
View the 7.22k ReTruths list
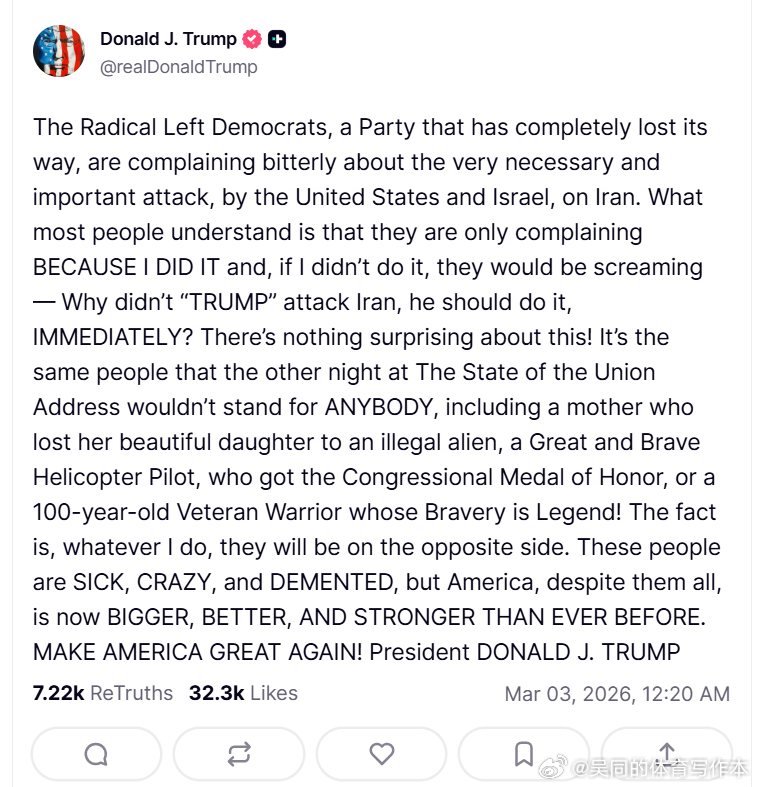(x=102, y=693)
